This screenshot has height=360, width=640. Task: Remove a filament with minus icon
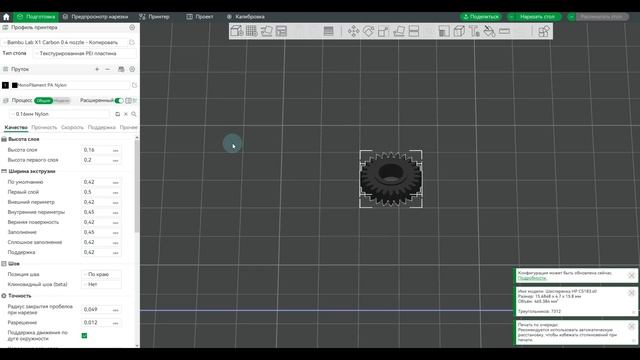[108, 69]
